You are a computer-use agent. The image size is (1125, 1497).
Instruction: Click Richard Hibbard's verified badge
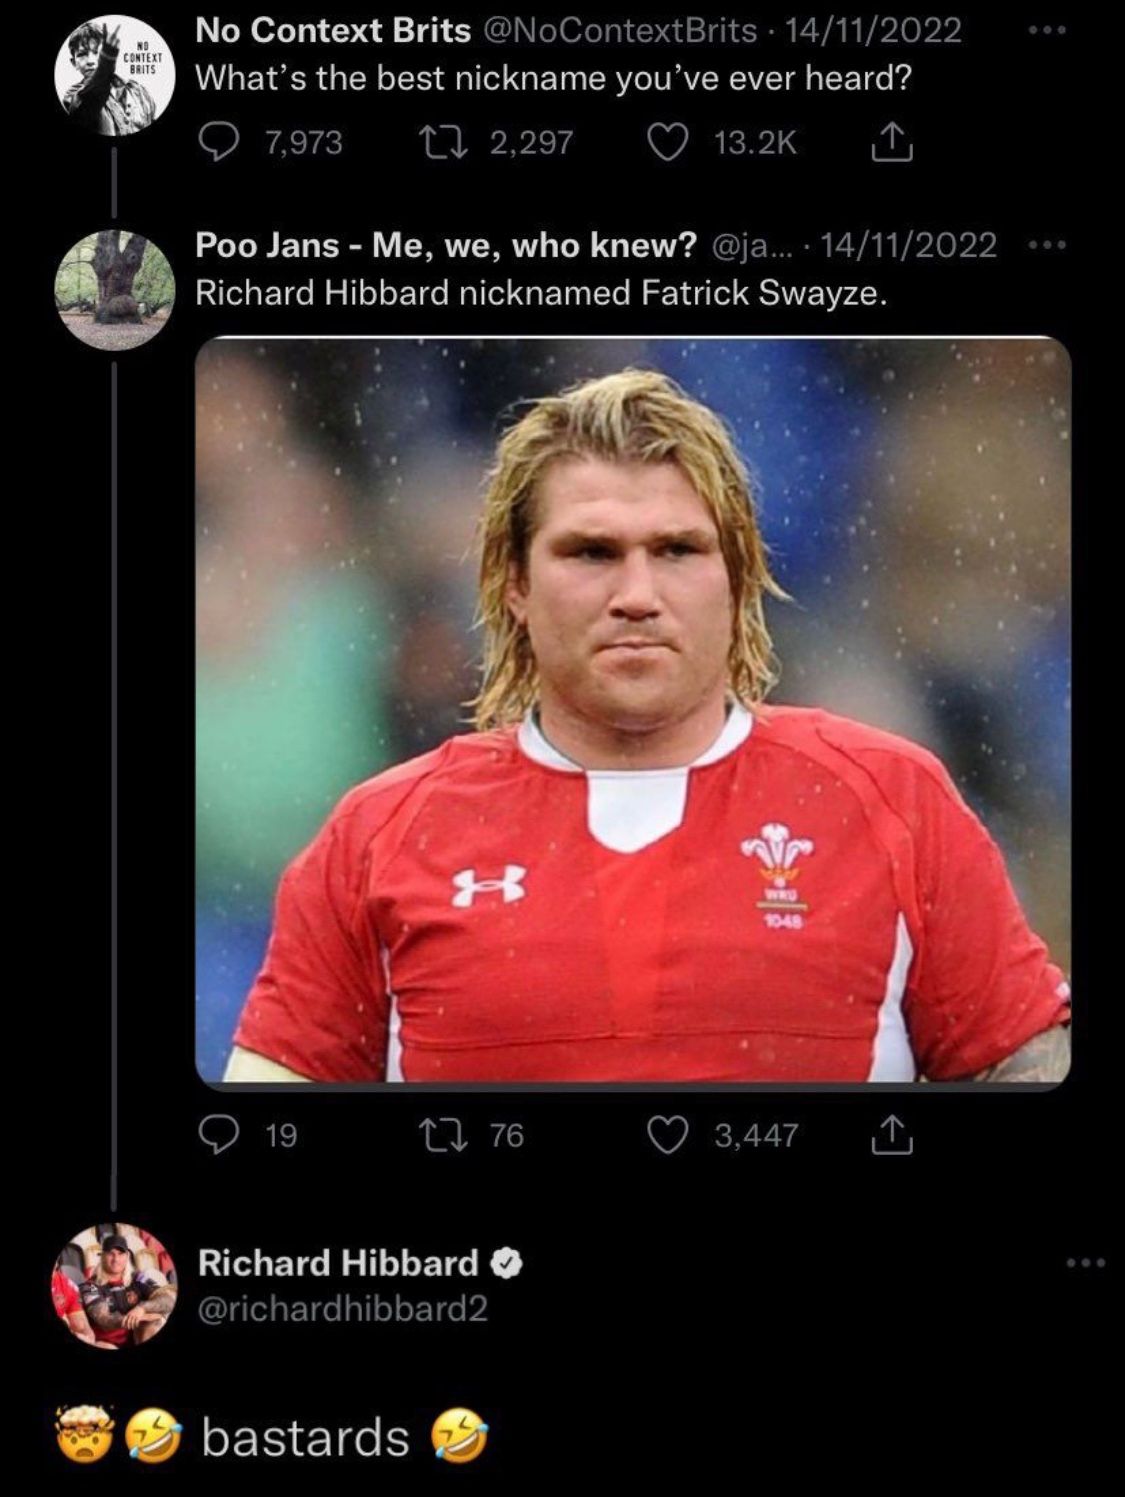coord(507,1264)
